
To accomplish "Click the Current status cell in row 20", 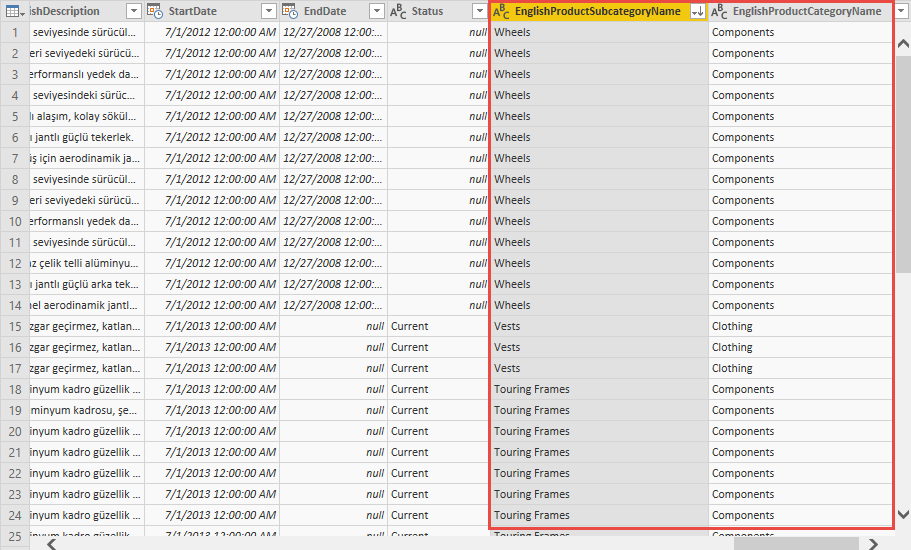I will (409, 431).
